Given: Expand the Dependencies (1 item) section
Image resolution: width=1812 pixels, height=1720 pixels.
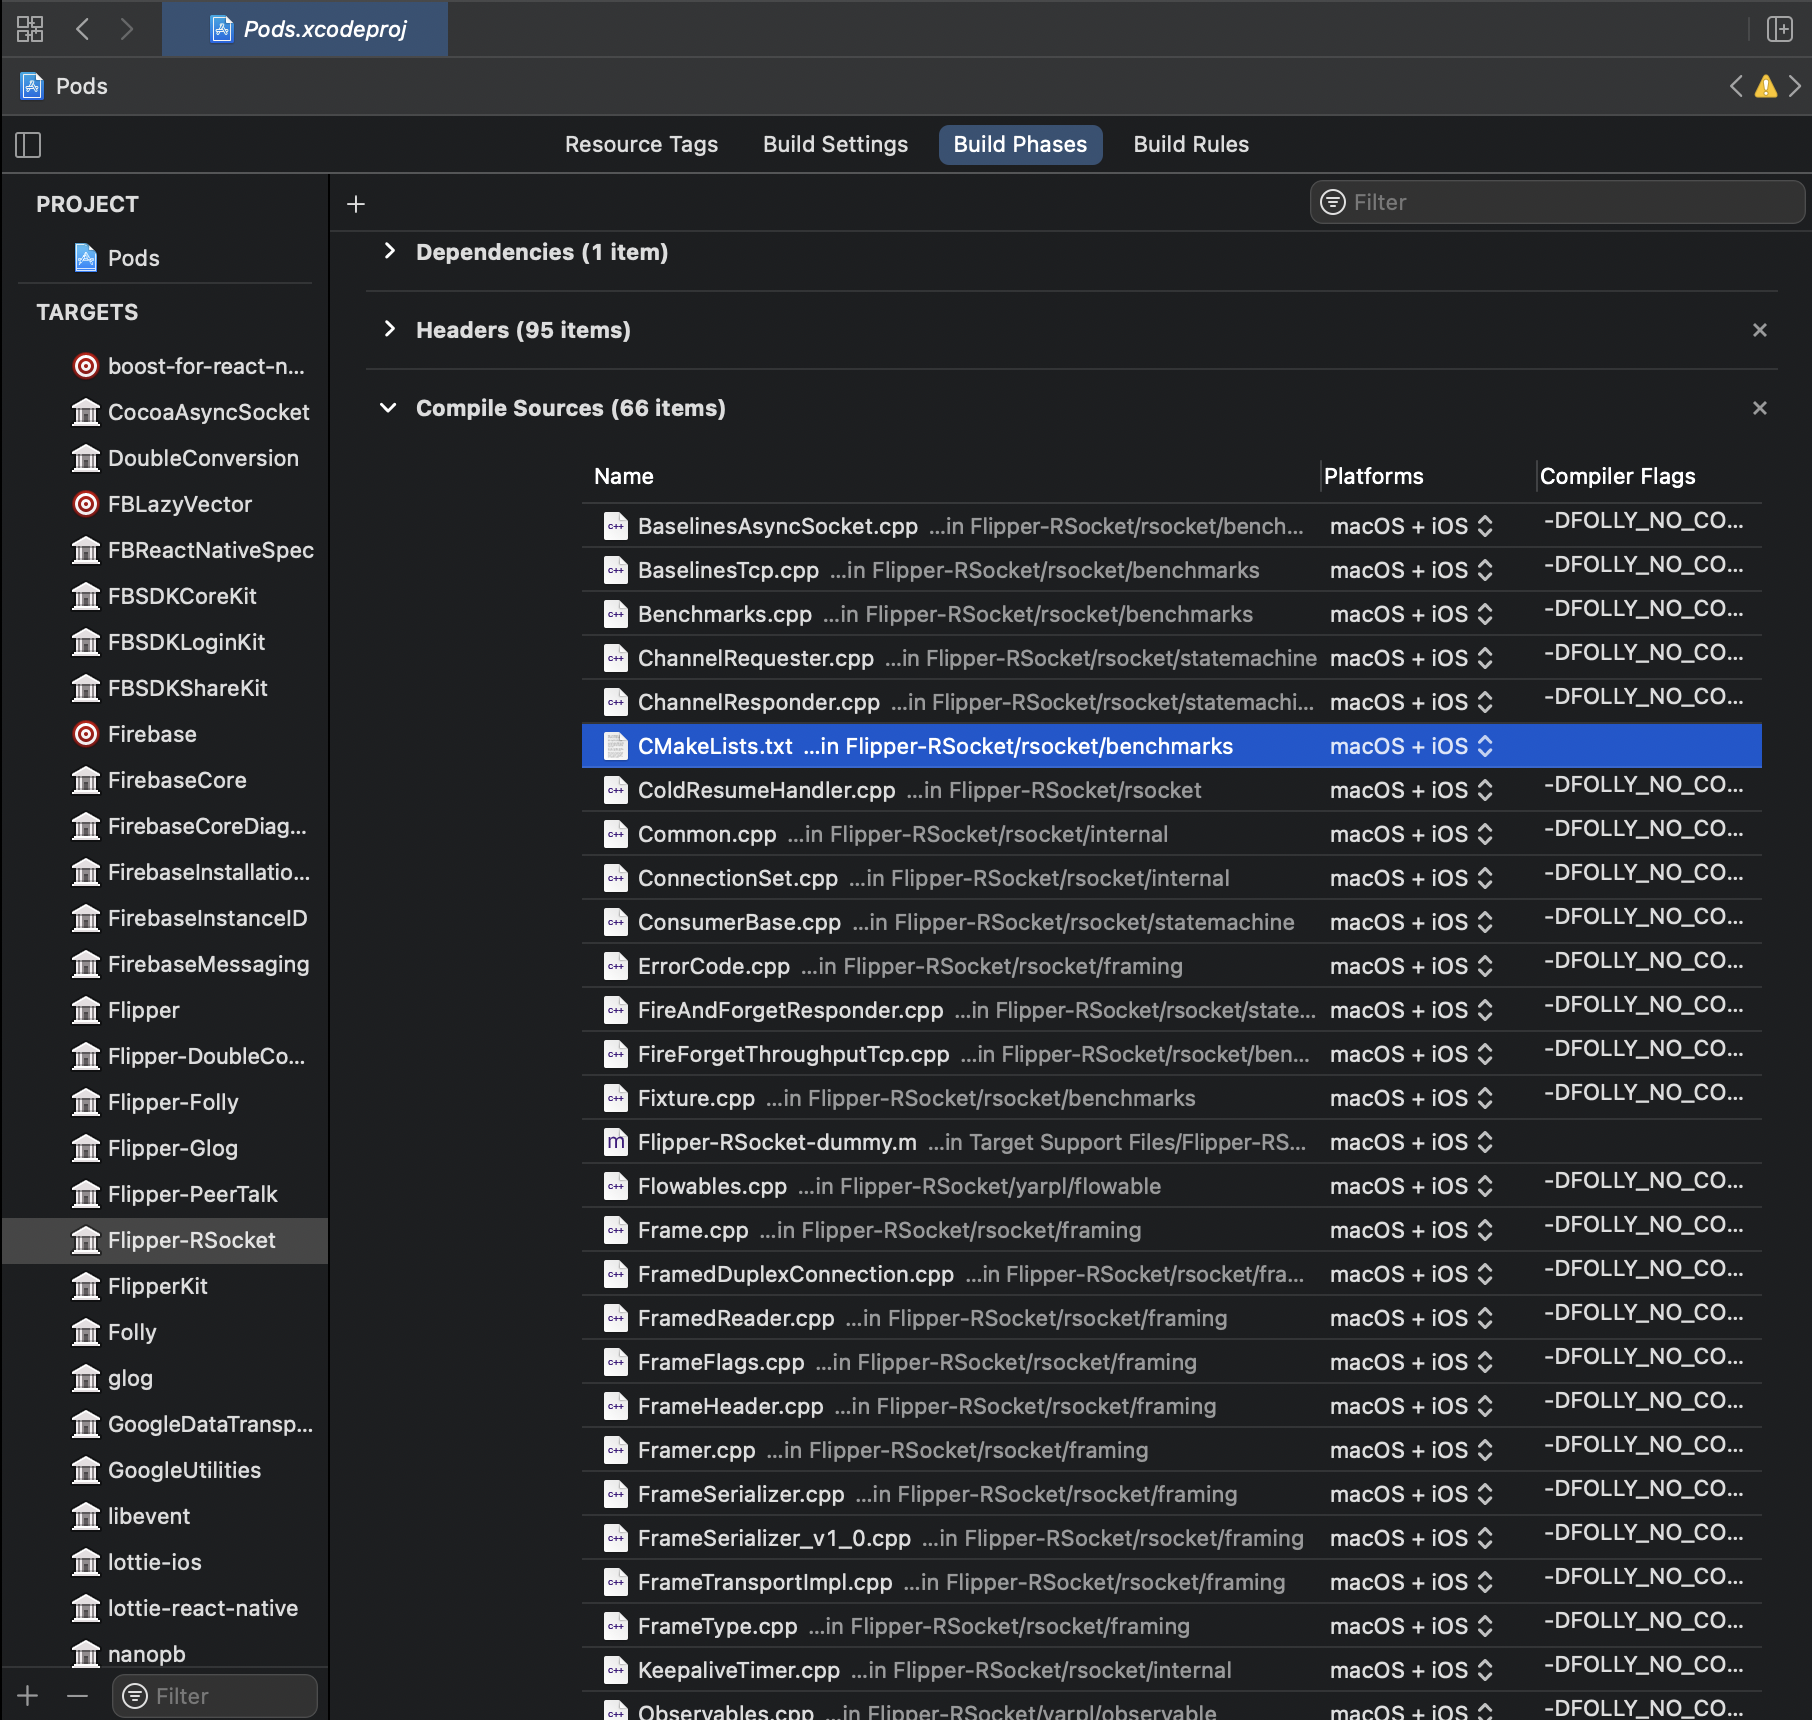Looking at the screenshot, I should pyautogui.click(x=389, y=251).
